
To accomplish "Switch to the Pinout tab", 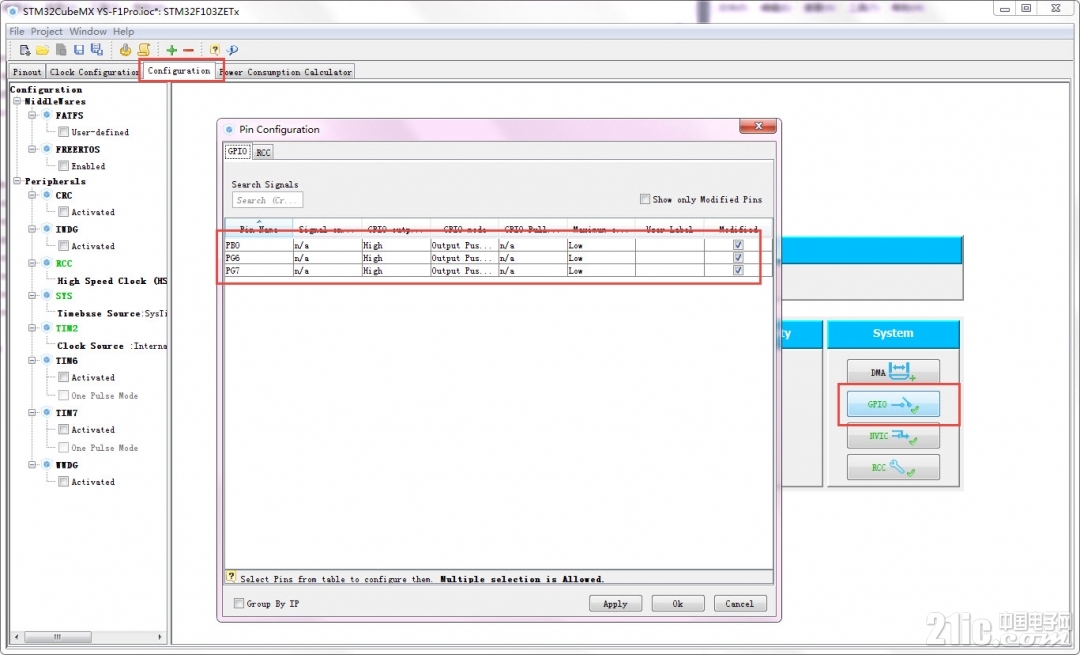I will click(27, 72).
